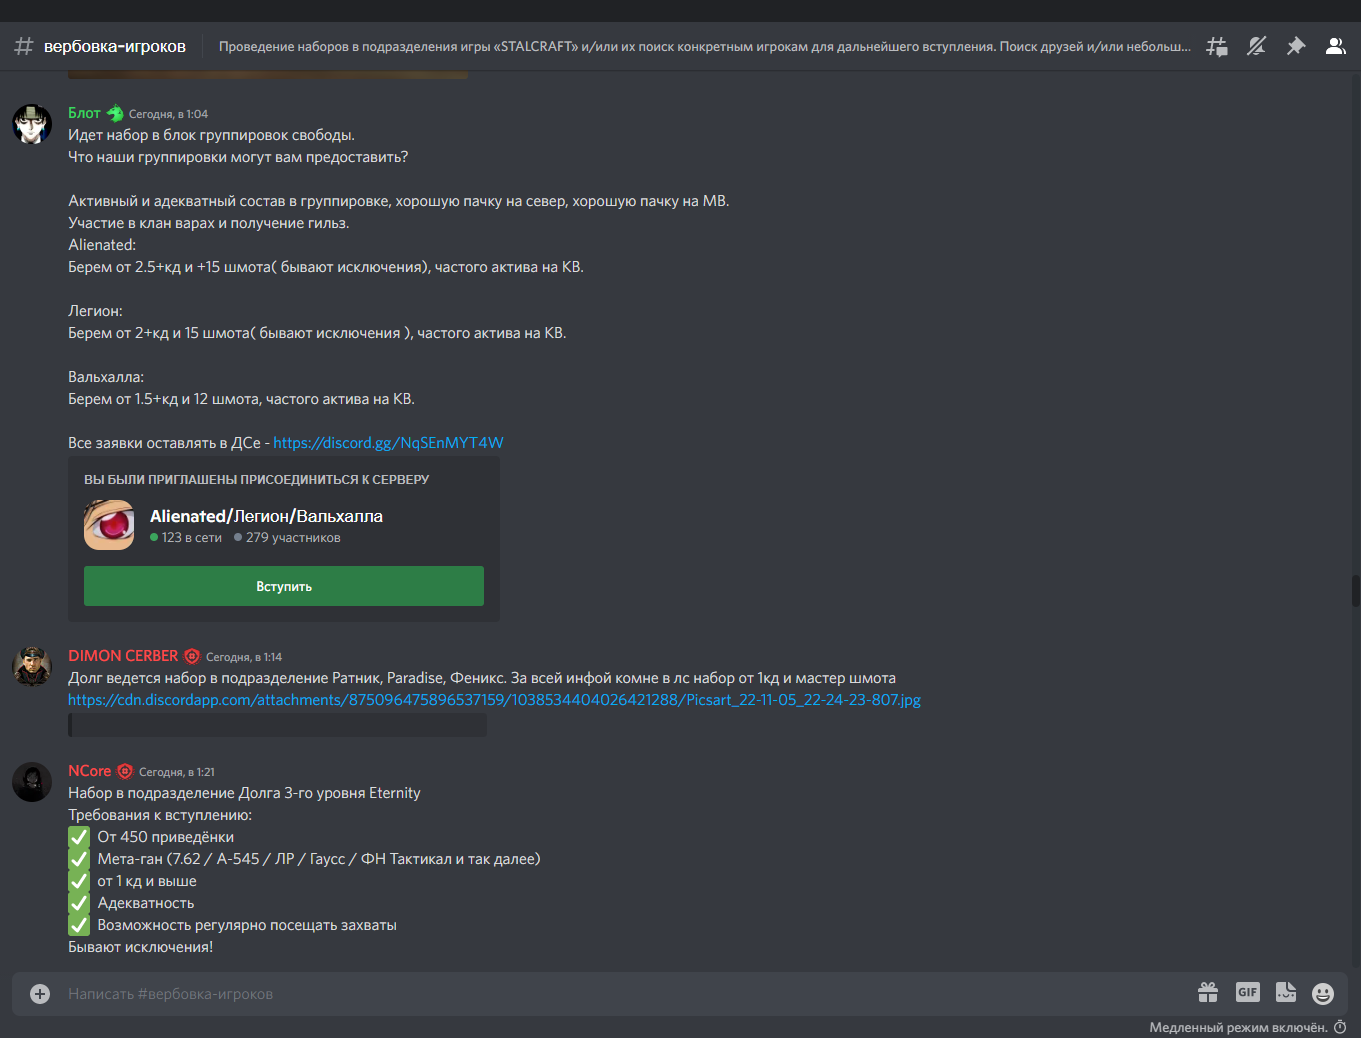Click checkmark emoji beside 'От 450 приведёнки'
Viewport: 1361px width, 1038px height.
tap(79, 837)
